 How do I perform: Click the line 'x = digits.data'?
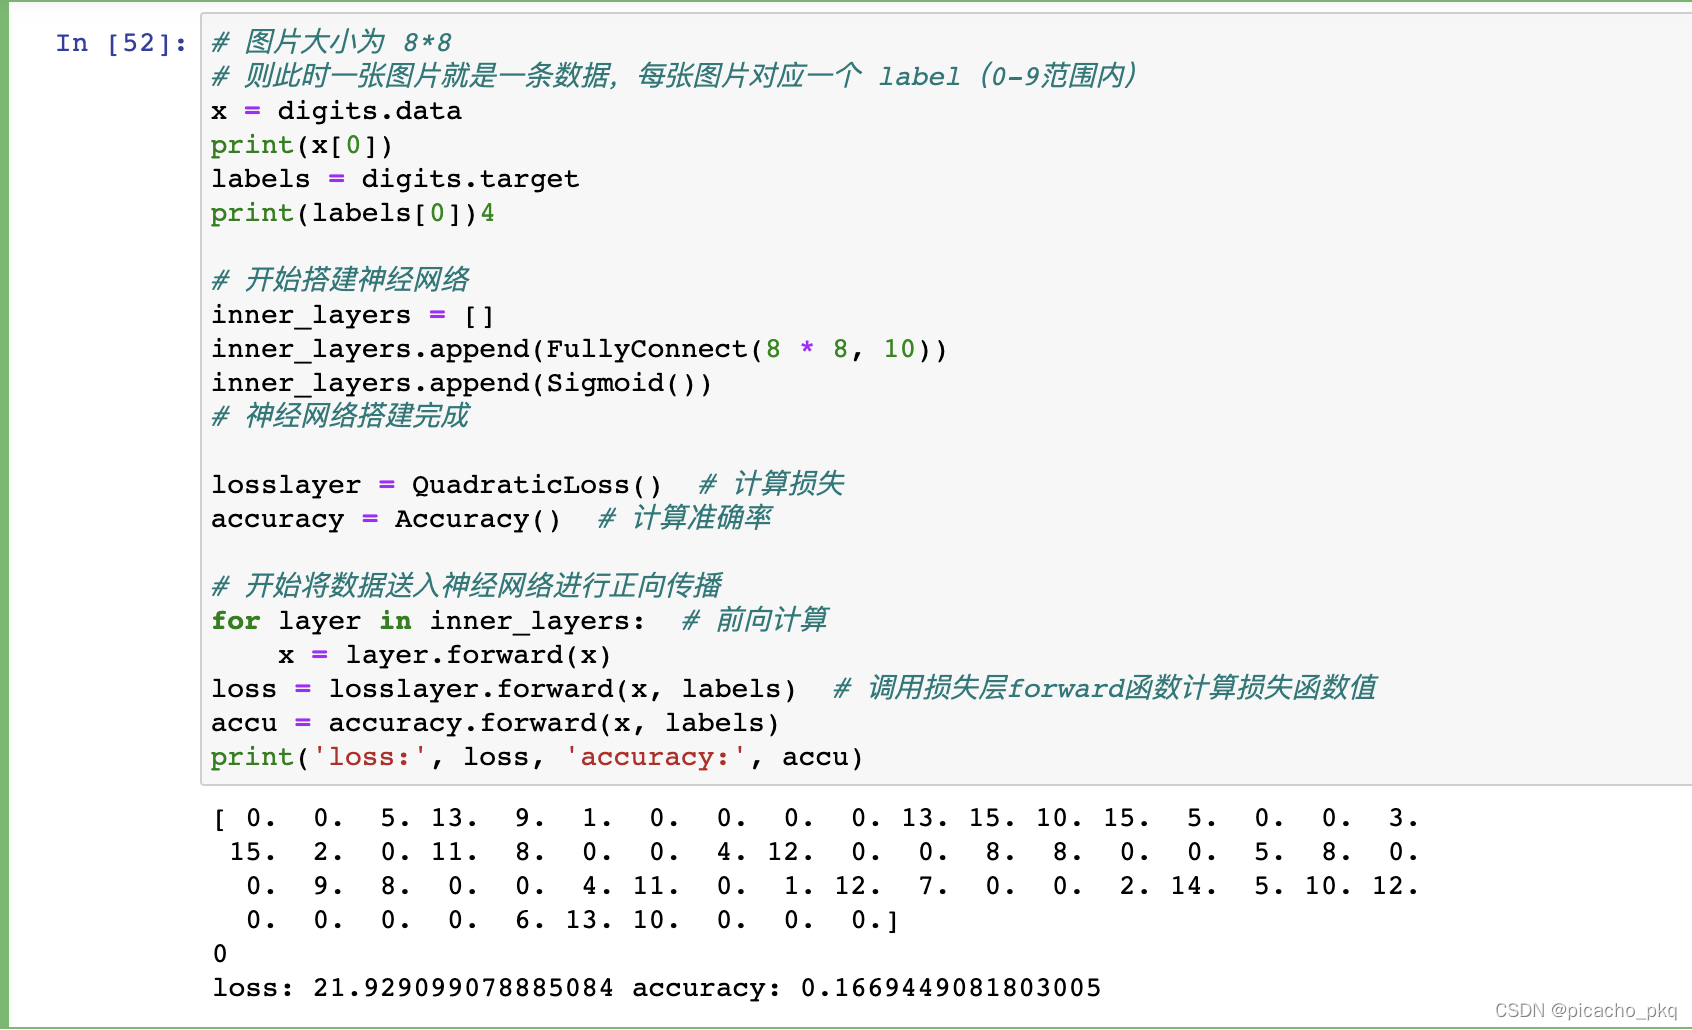[x=336, y=110]
